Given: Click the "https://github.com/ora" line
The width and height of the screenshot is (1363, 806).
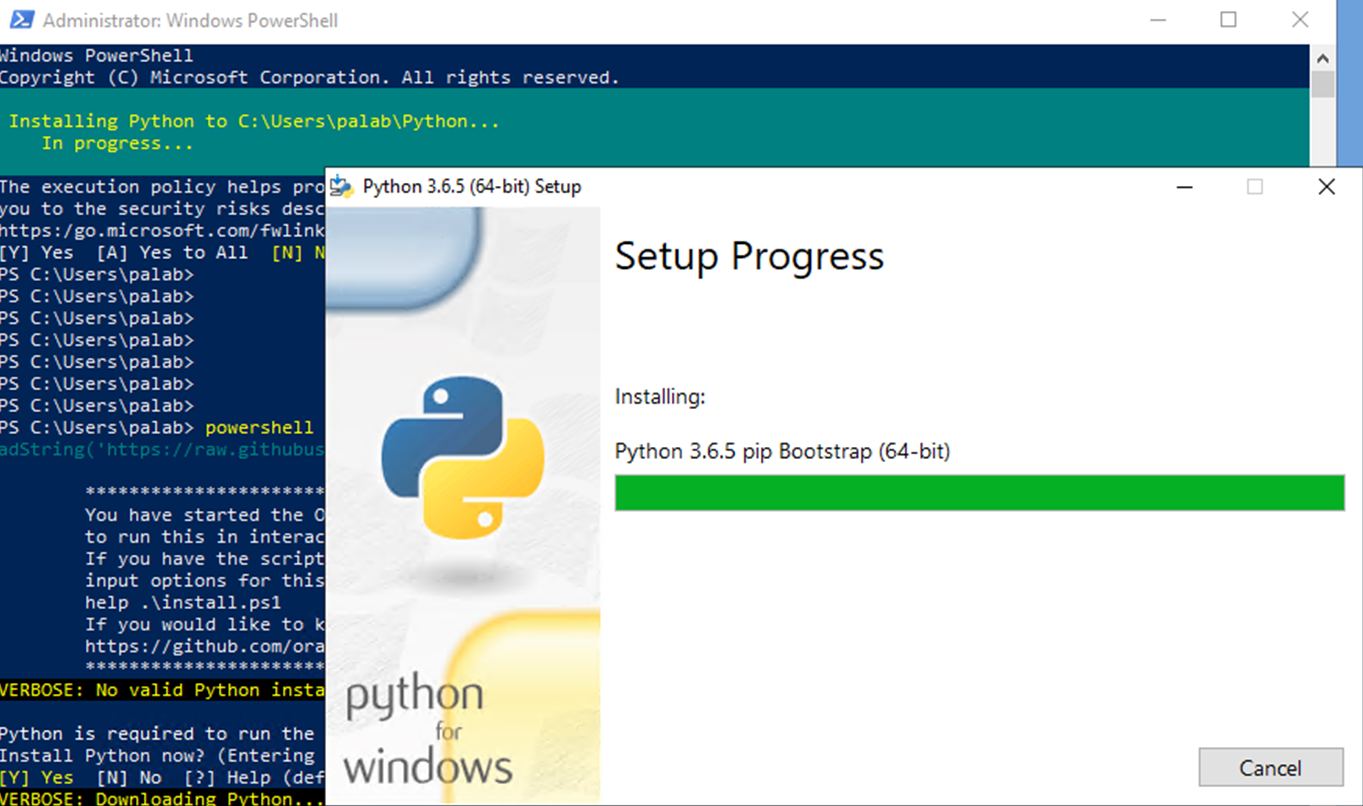Looking at the screenshot, I should tap(205, 646).
